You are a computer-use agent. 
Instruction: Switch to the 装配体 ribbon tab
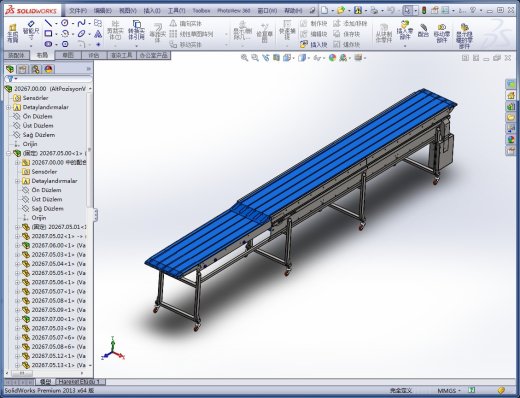(x=16, y=55)
